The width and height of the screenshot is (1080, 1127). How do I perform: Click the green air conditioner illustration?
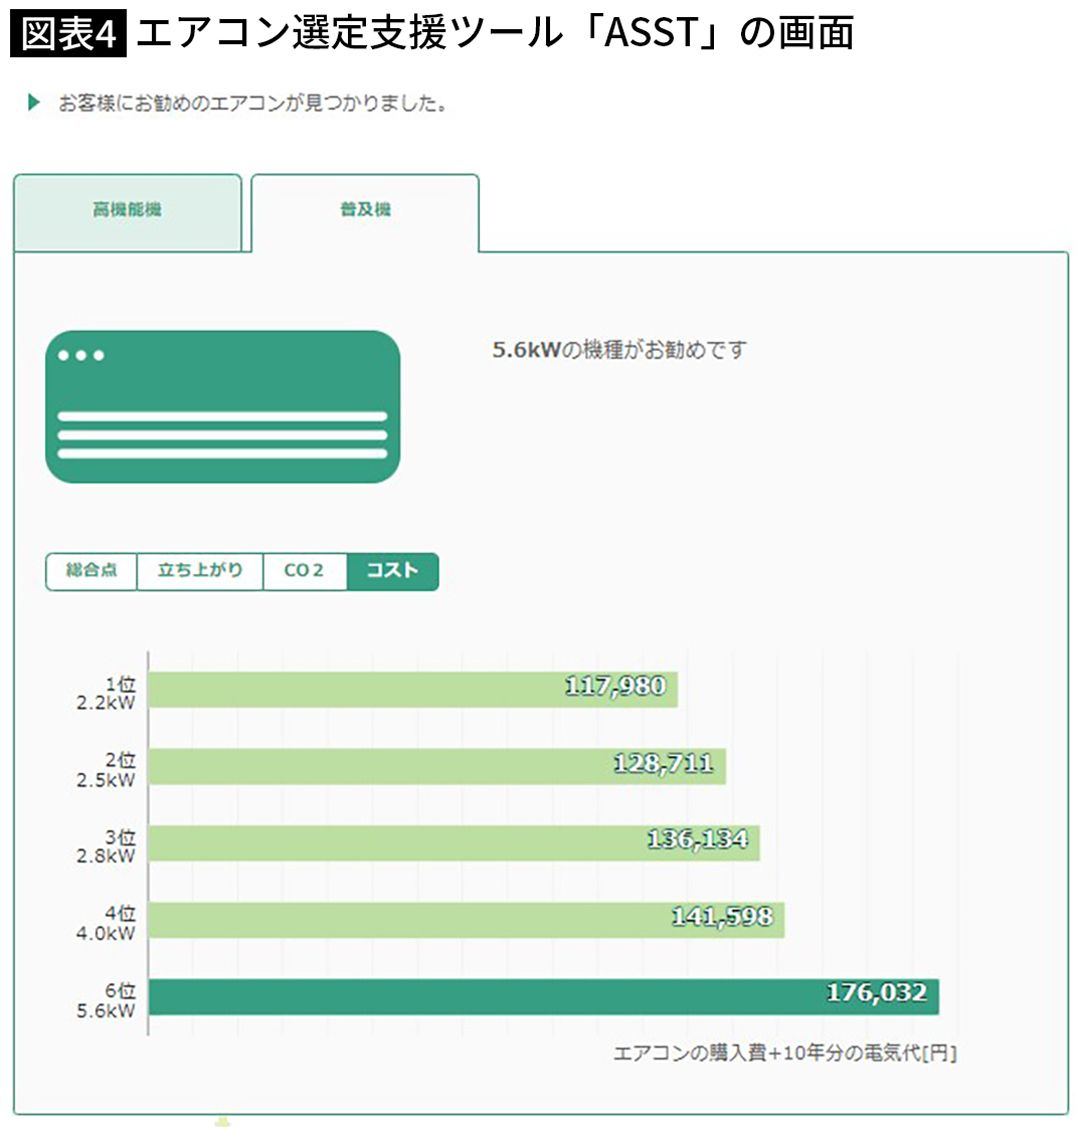[222, 407]
